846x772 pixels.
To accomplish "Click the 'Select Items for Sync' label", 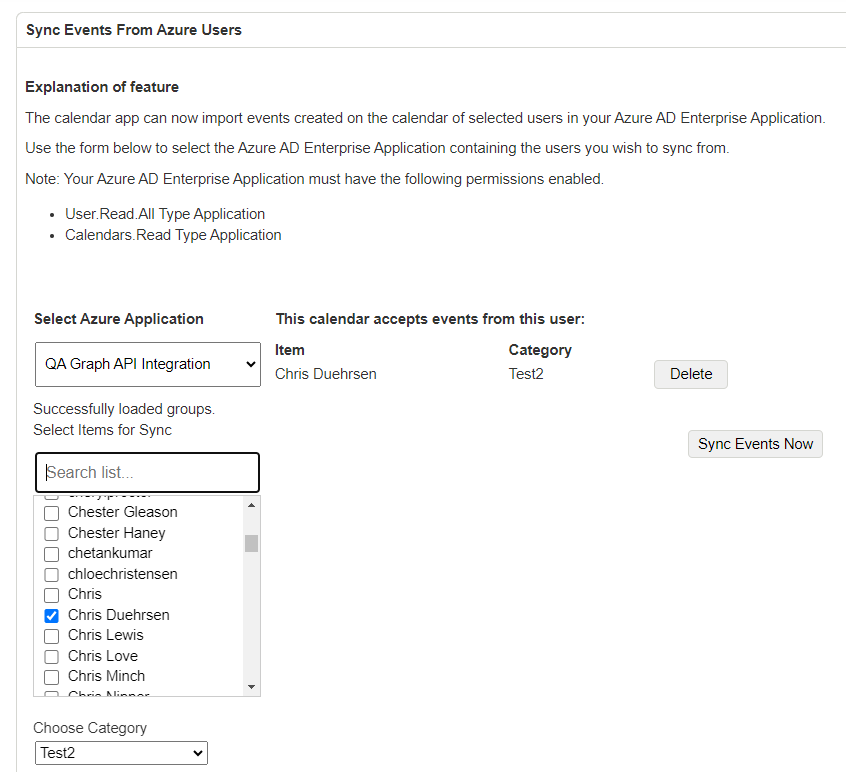I will (x=103, y=430).
